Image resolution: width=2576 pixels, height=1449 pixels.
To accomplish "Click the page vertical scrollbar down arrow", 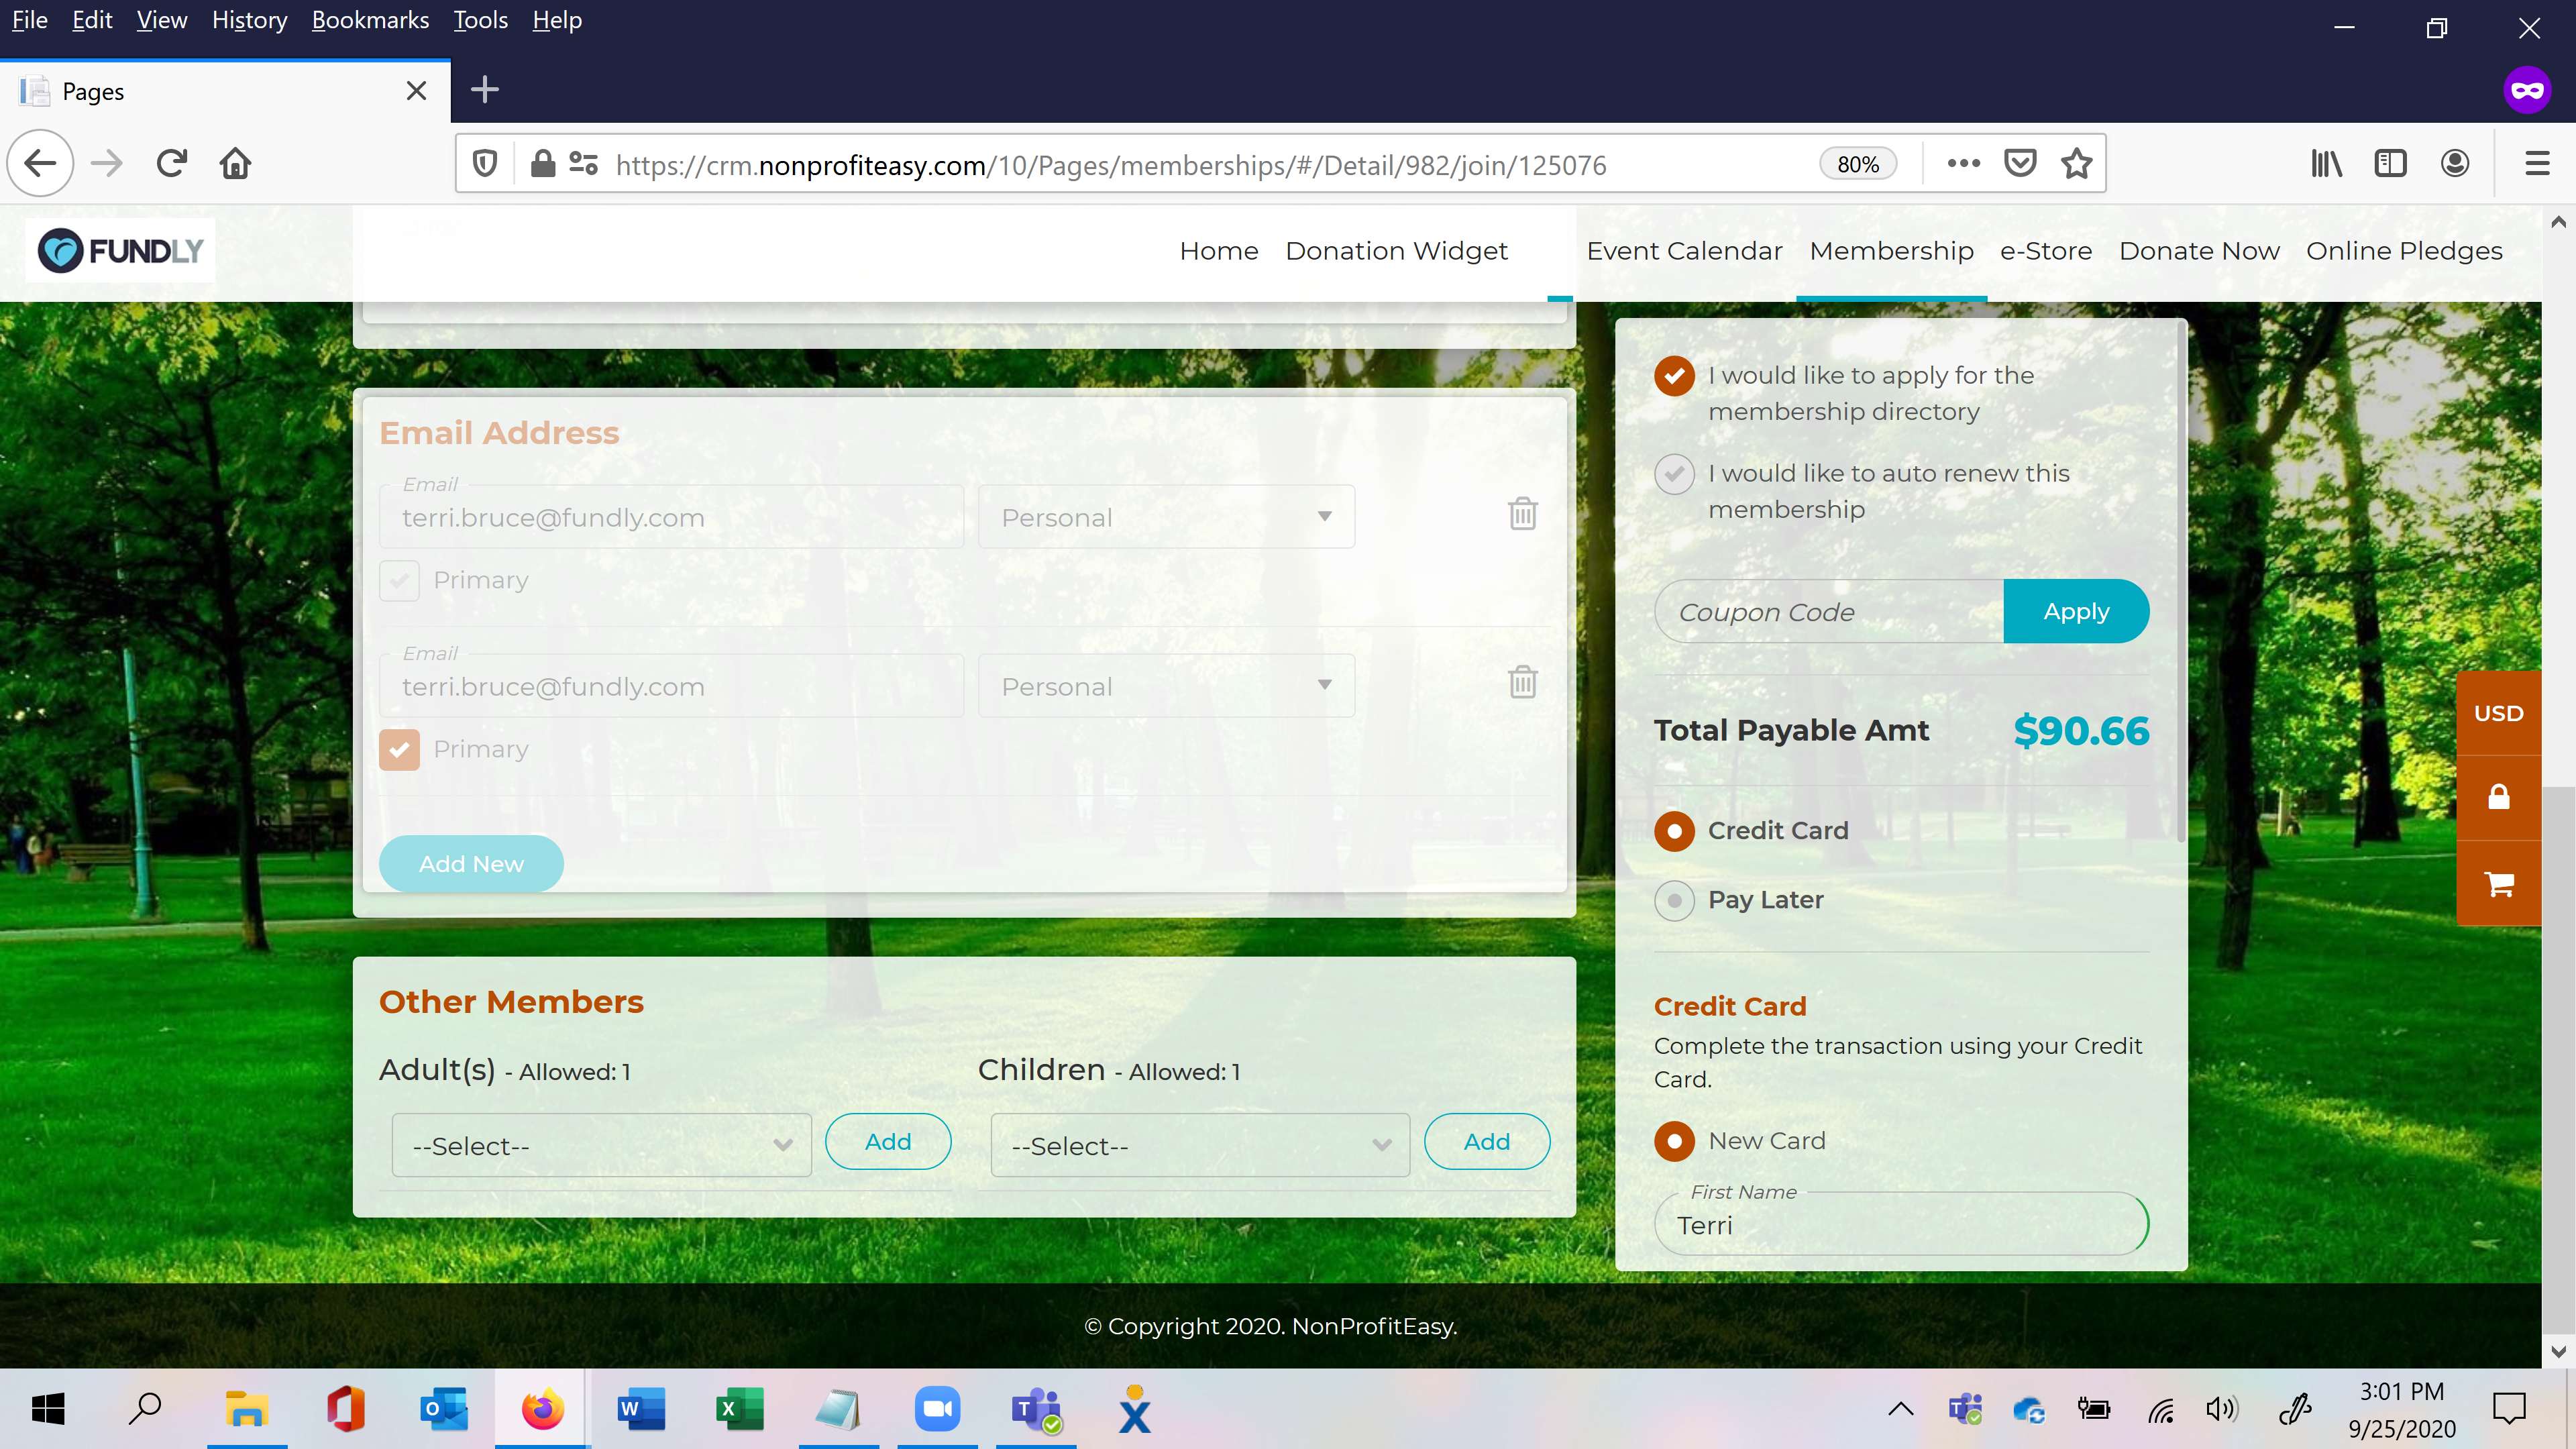I will [x=2558, y=1352].
